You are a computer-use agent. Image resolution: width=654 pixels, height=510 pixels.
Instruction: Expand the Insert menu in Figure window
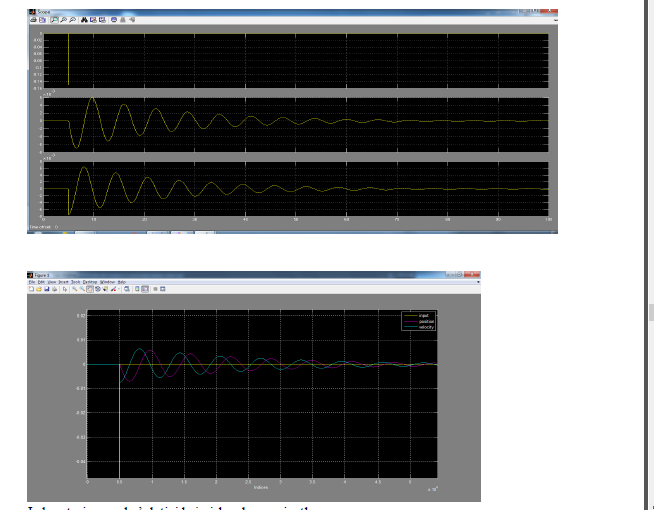click(x=63, y=282)
